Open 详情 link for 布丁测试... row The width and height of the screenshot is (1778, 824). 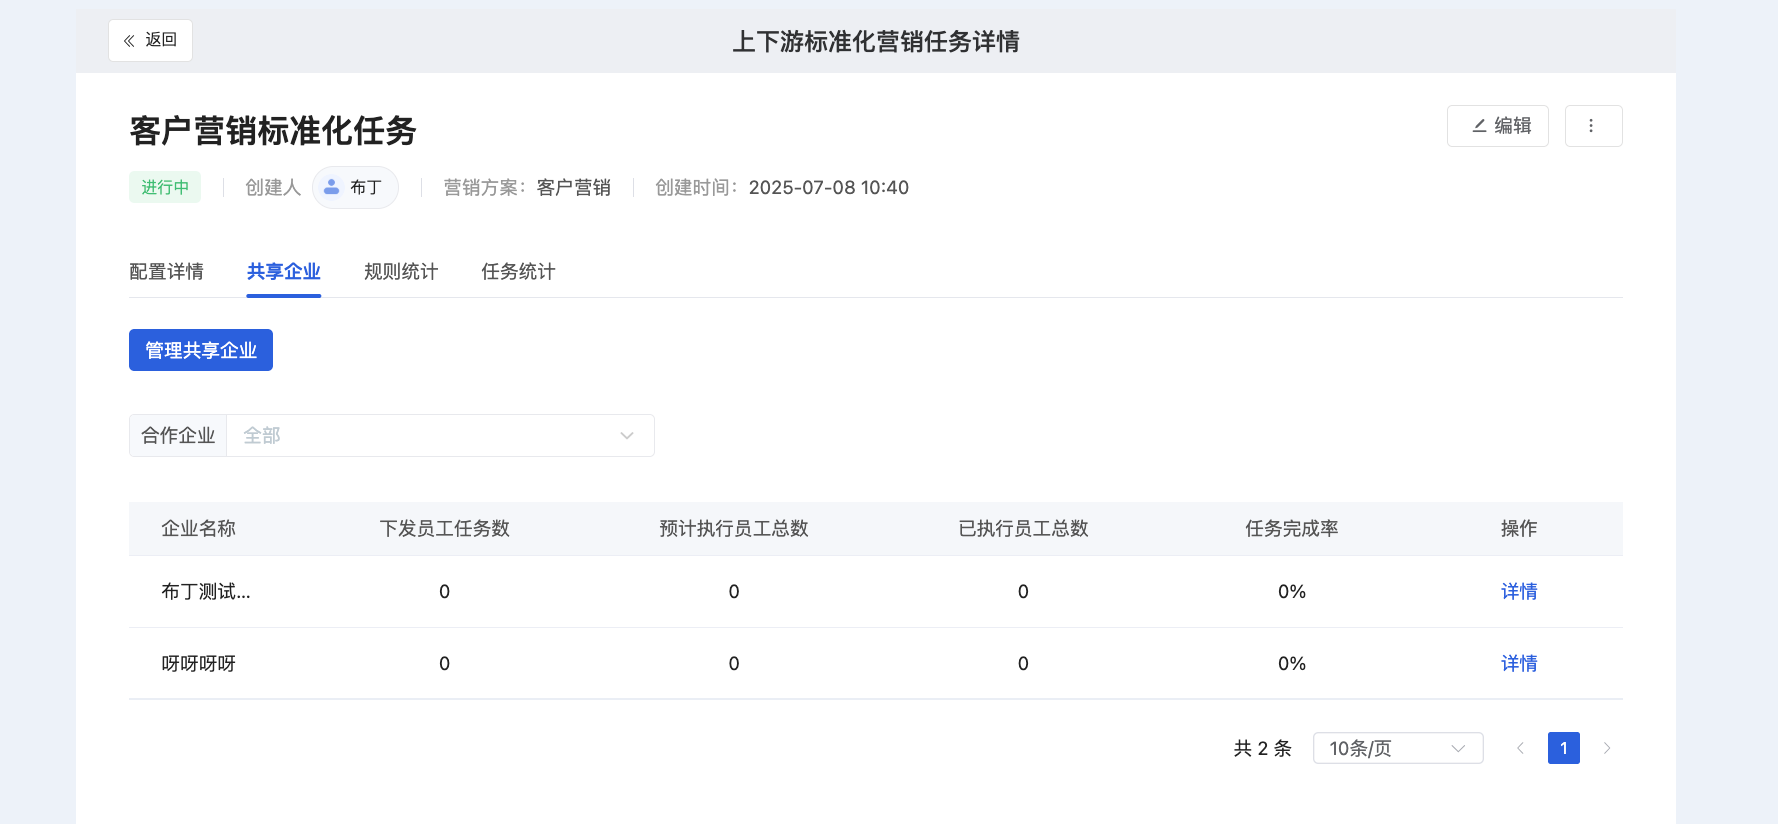[1519, 591]
